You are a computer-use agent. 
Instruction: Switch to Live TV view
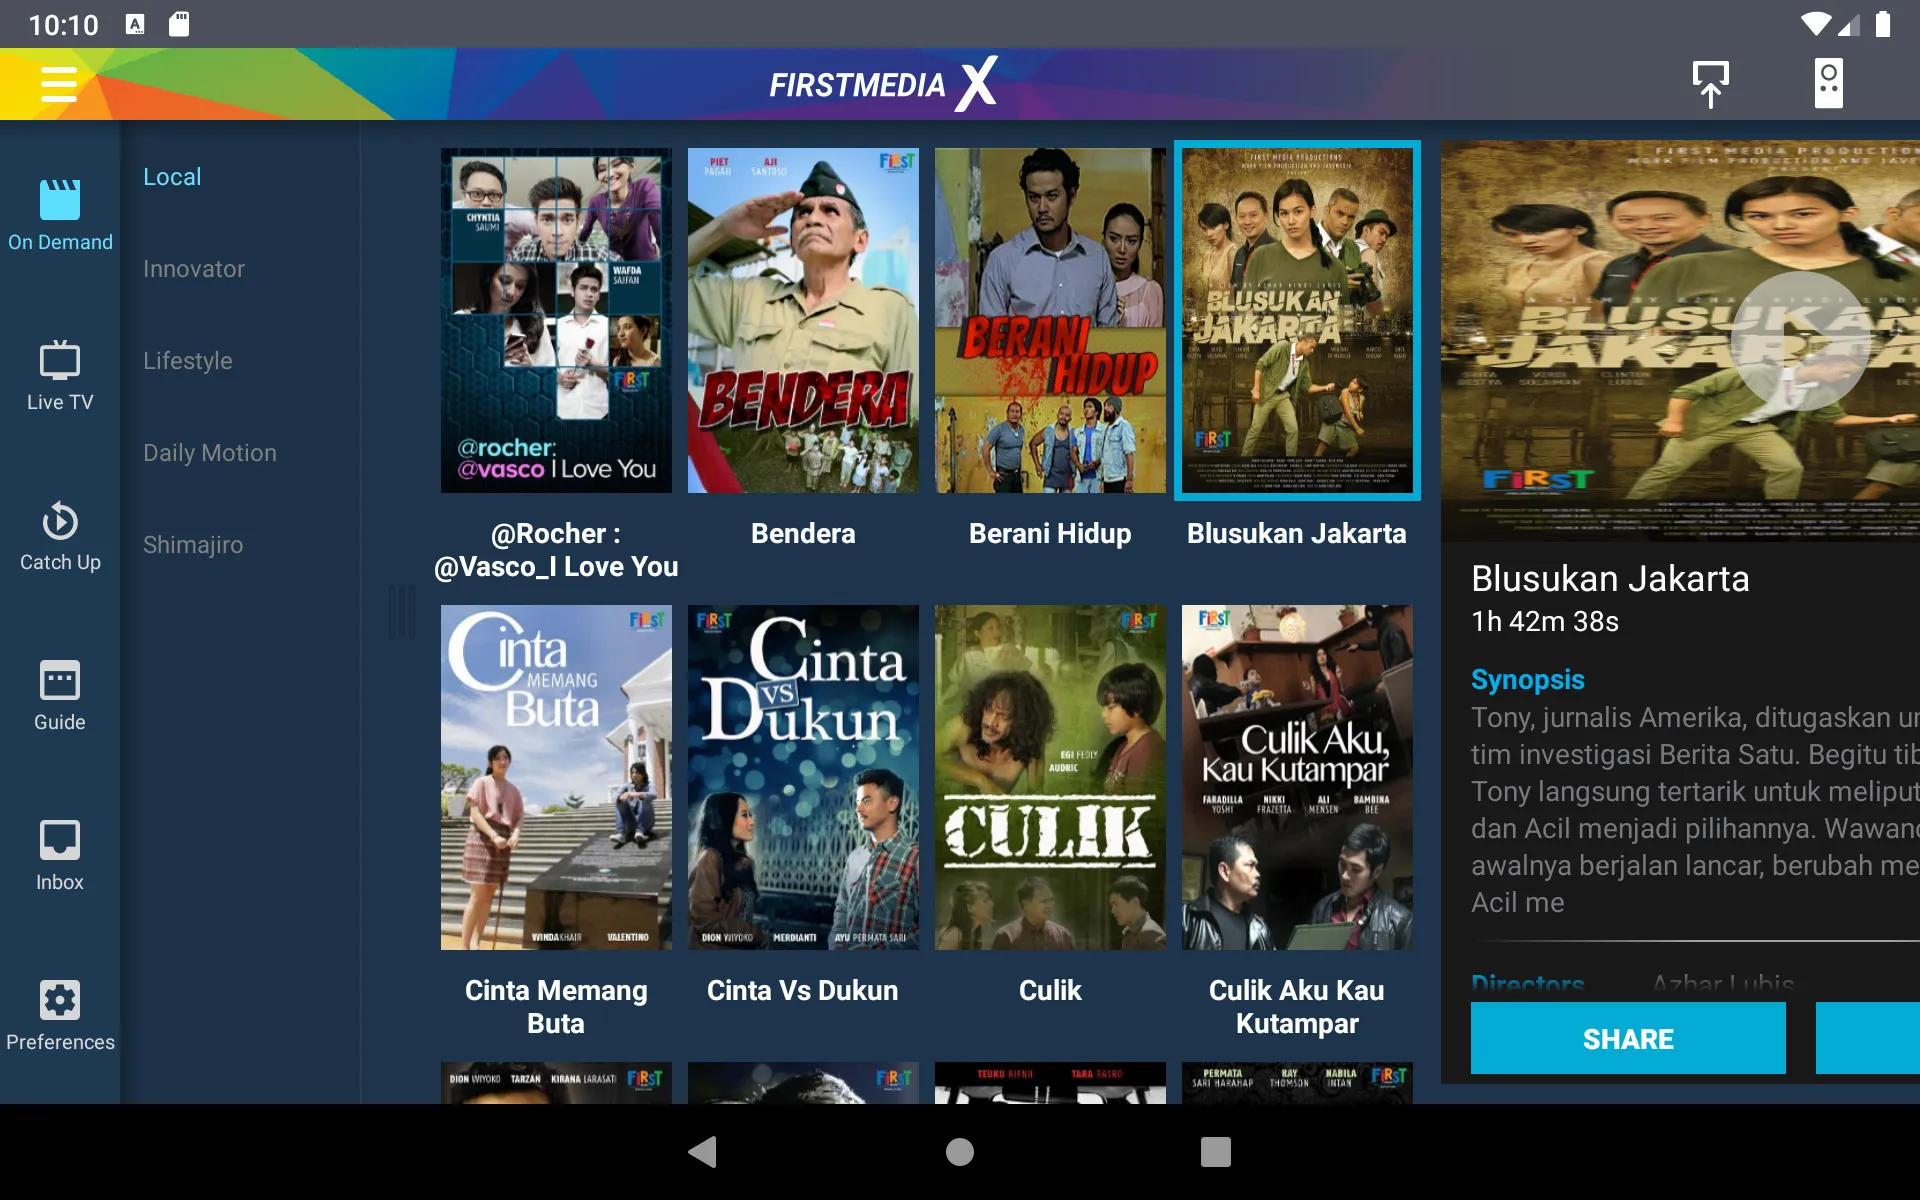57,380
